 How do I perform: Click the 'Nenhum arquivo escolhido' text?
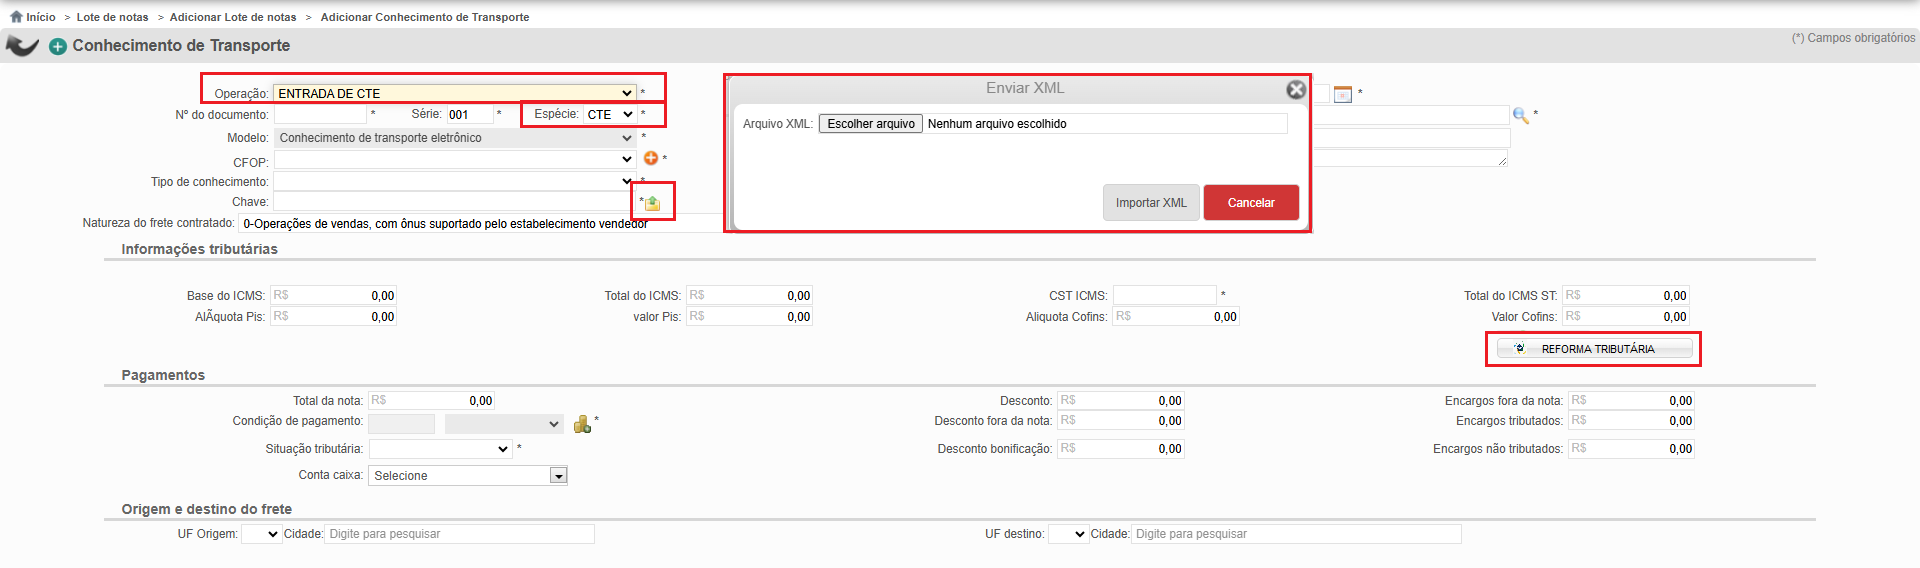coord(997,124)
